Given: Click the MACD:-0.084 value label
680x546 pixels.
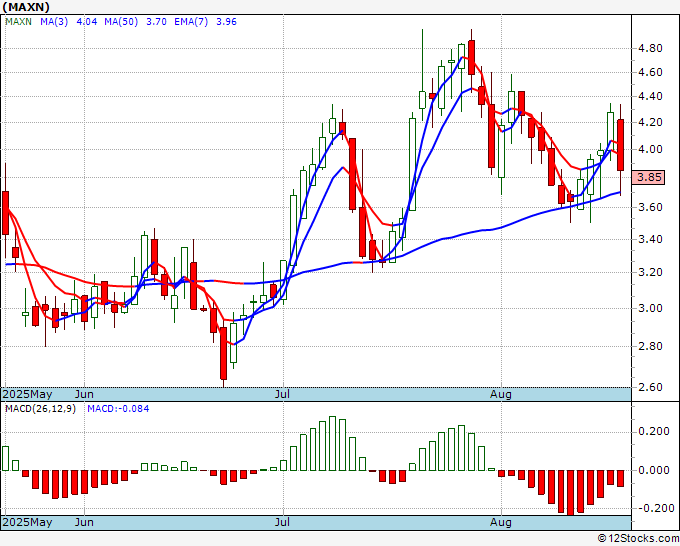Looking at the screenshot, I should click(x=118, y=409).
